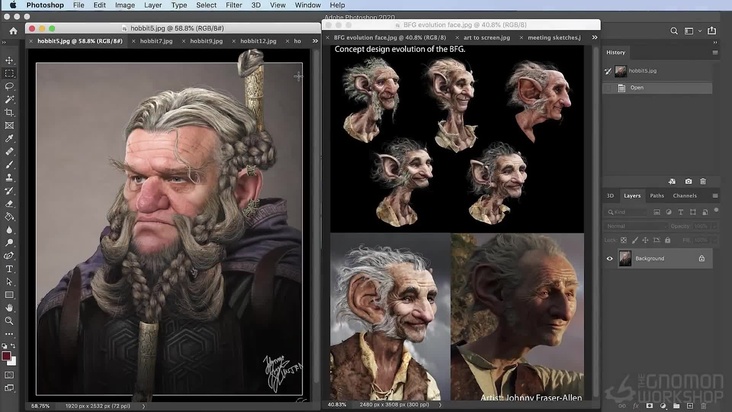Open the Filter menu

tap(234, 5)
